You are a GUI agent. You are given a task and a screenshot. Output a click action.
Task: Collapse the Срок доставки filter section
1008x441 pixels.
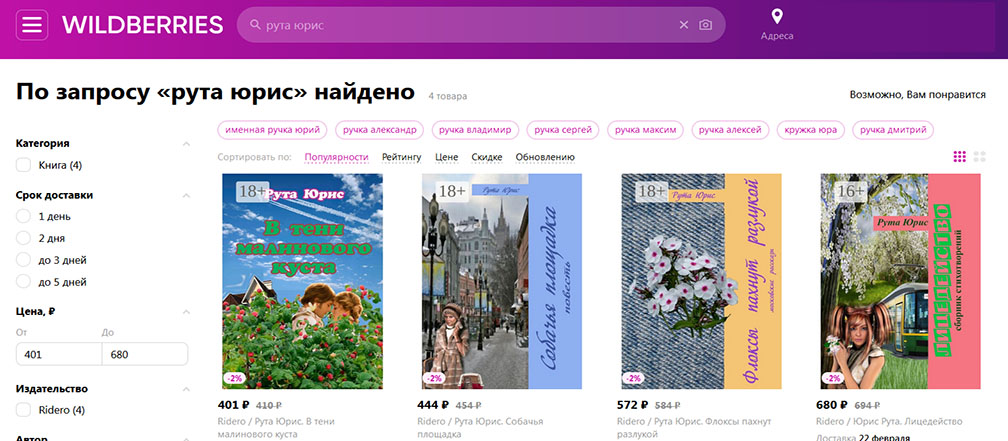click(186, 195)
